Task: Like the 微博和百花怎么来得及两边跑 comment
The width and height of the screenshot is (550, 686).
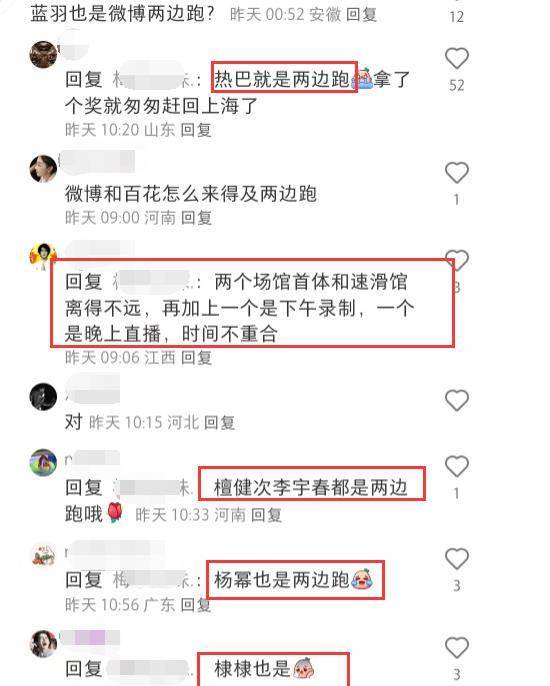Action: 457,173
